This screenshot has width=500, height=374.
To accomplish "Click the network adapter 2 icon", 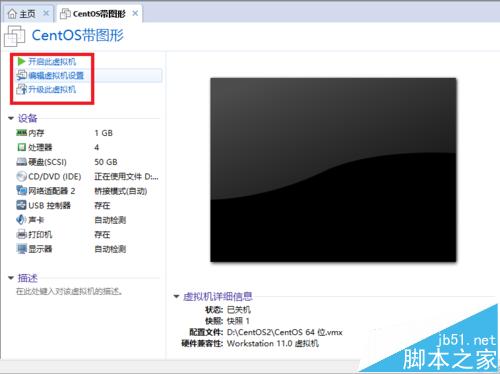I will [22, 191].
